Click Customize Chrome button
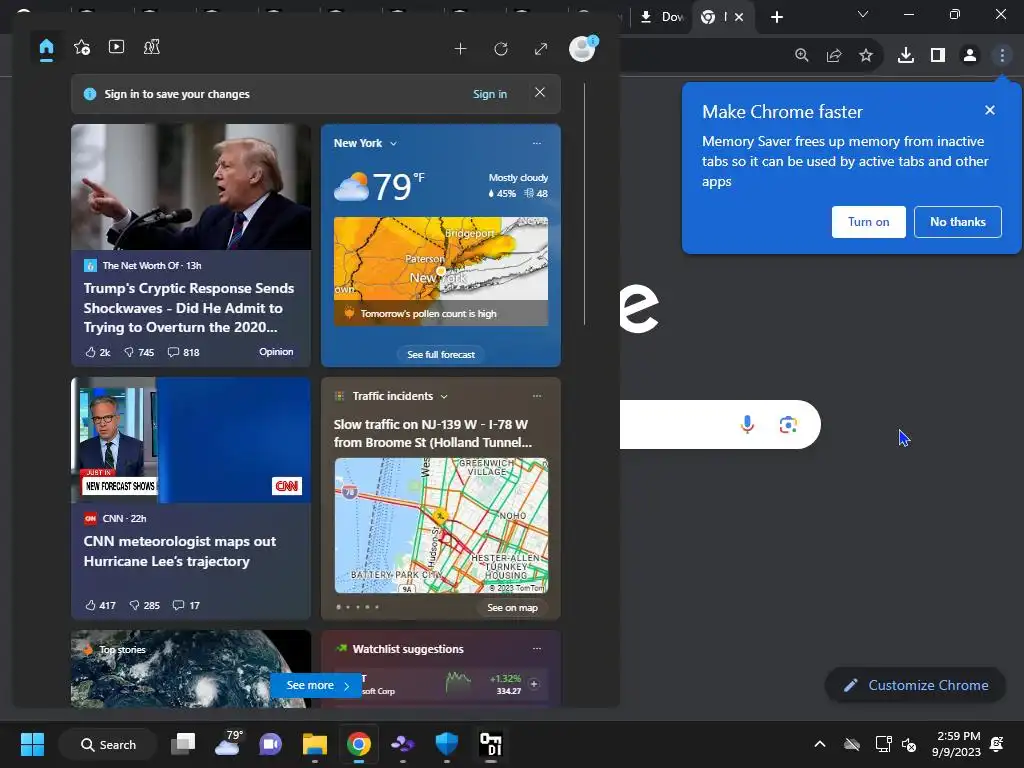The height and width of the screenshot is (768, 1024). point(916,685)
